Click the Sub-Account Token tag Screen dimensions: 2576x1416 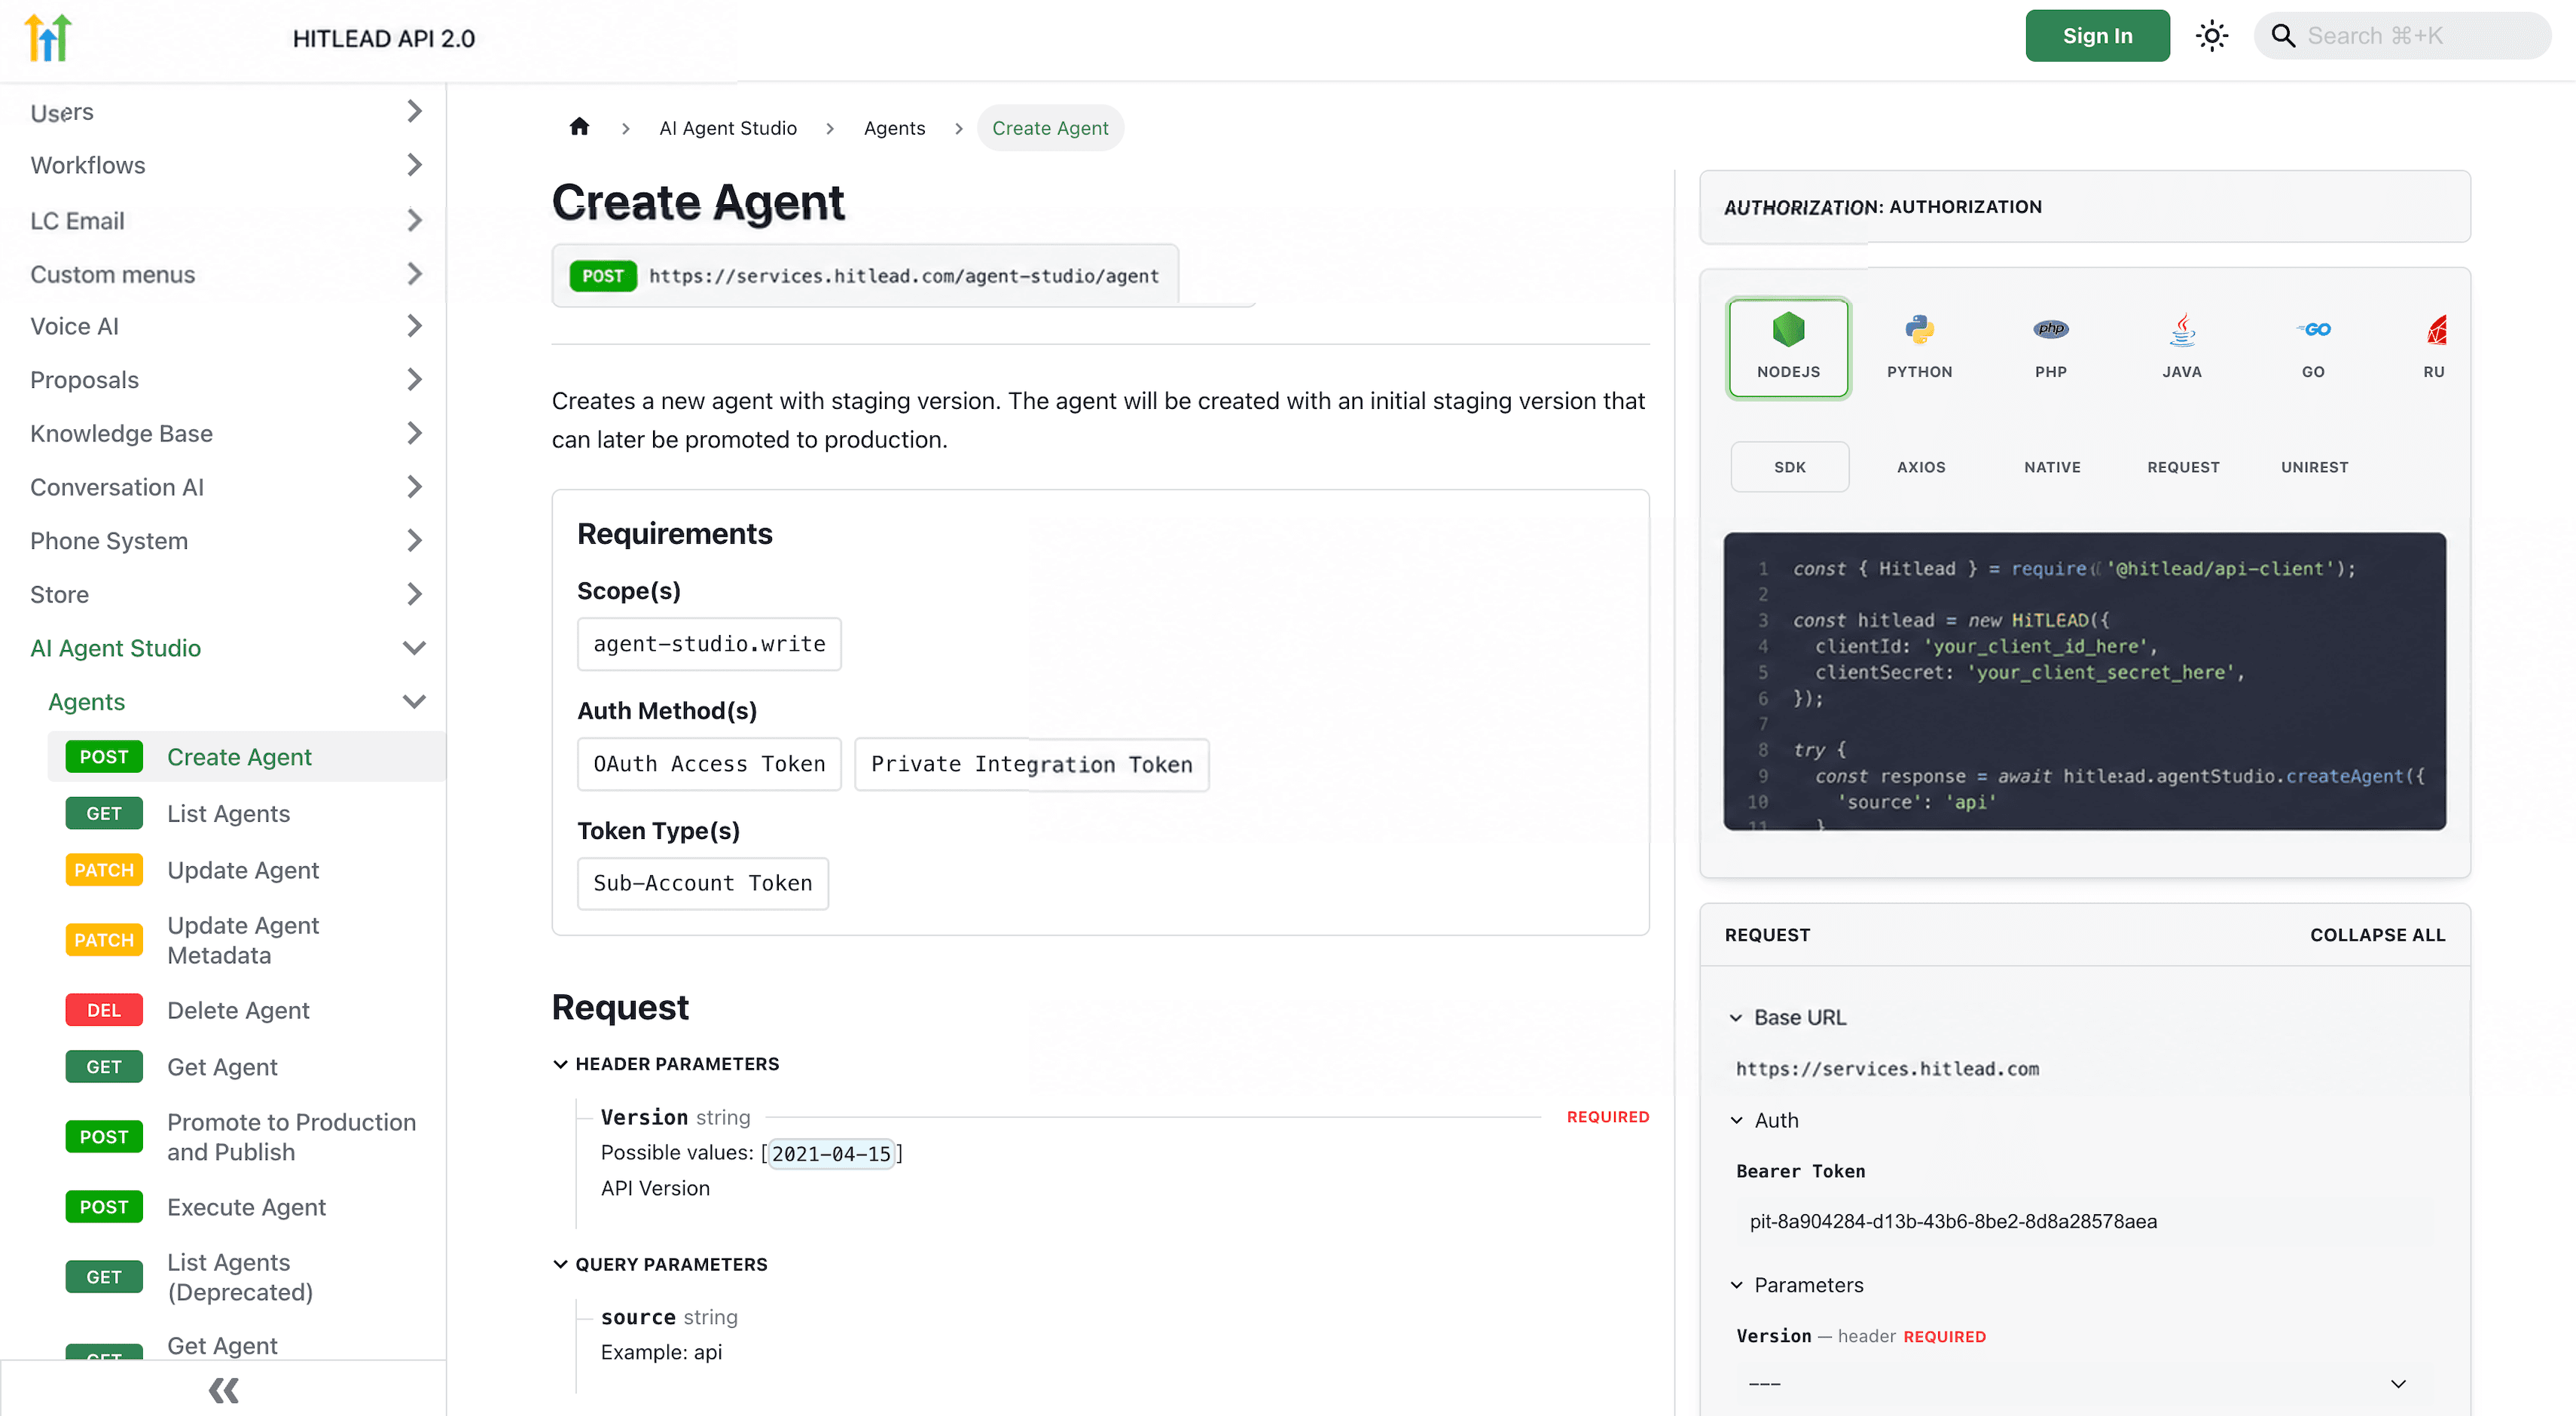point(702,883)
